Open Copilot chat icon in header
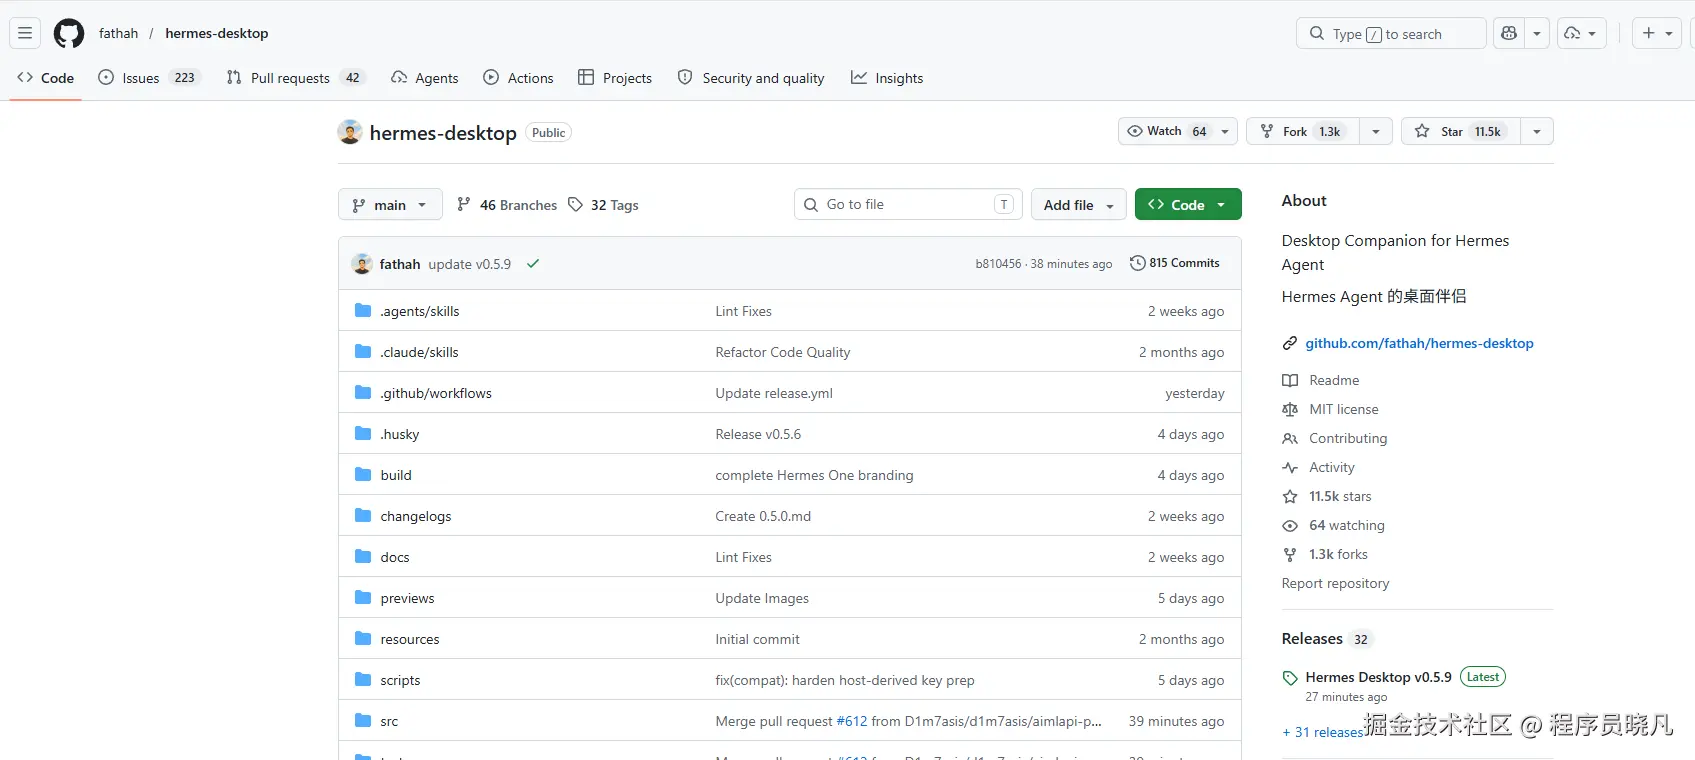Screen dimensions: 1695x760 pyautogui.click(x=1509, y=33)
